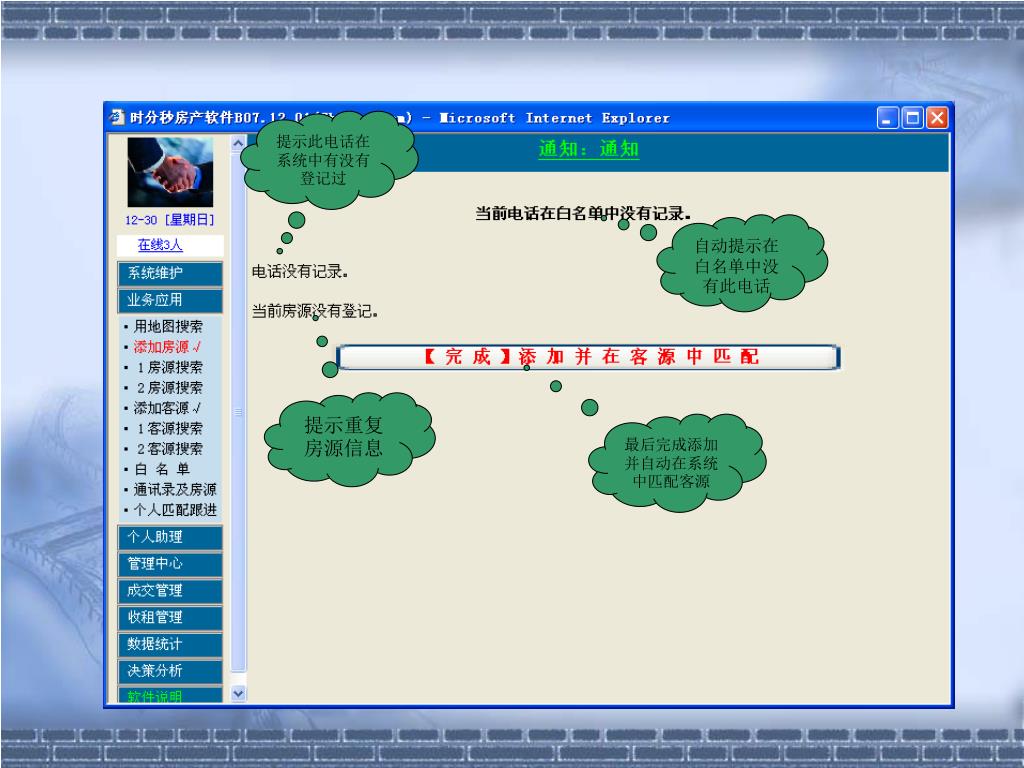
Task: Click the date text 12-30 [星期日]
Action: (170, 220)
